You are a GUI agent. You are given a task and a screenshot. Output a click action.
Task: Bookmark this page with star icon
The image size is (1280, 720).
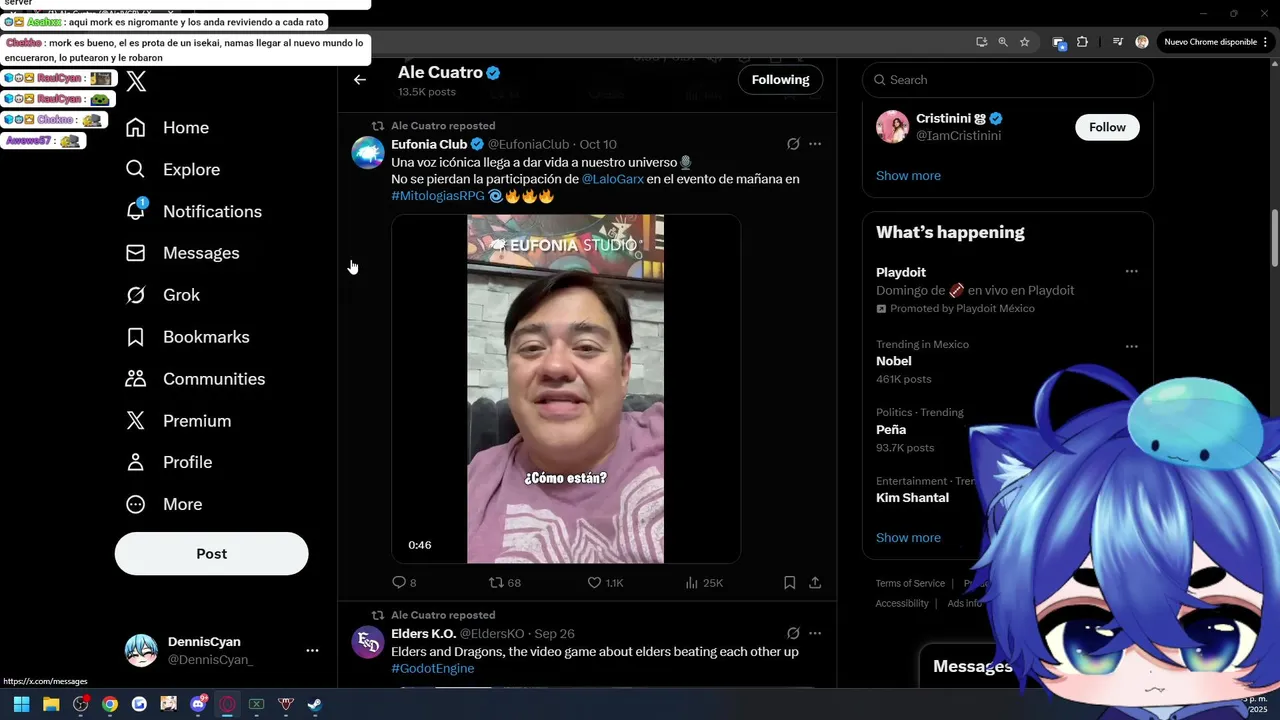(x=1025, y=42)
